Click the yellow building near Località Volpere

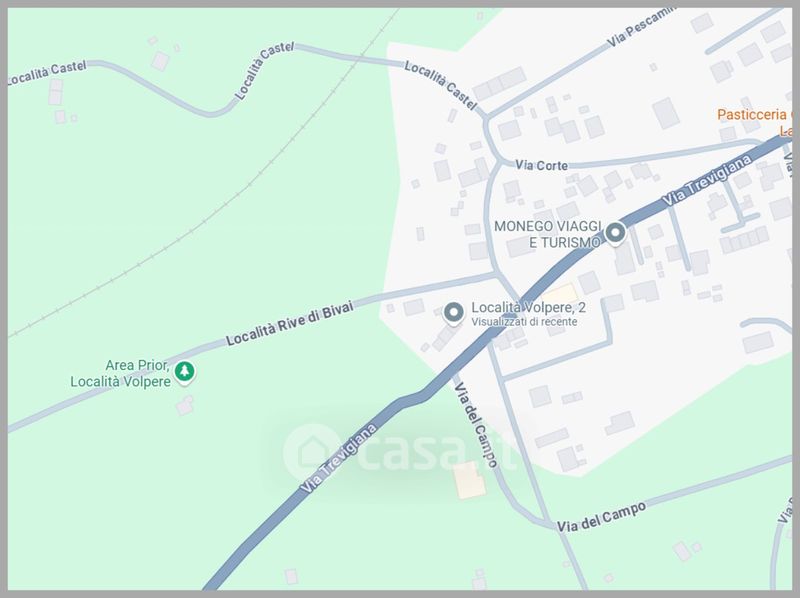(x=560, y=295)
